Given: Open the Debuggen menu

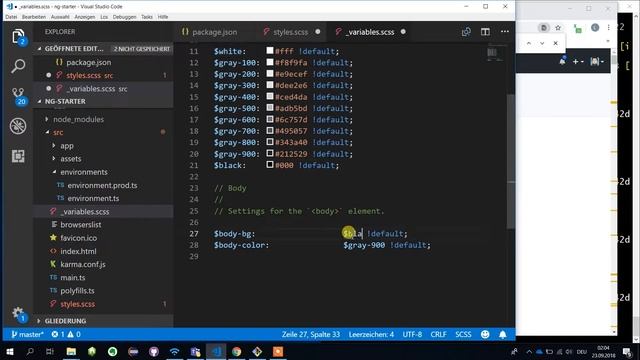Looking at the screenshot, I should (124, 17).
